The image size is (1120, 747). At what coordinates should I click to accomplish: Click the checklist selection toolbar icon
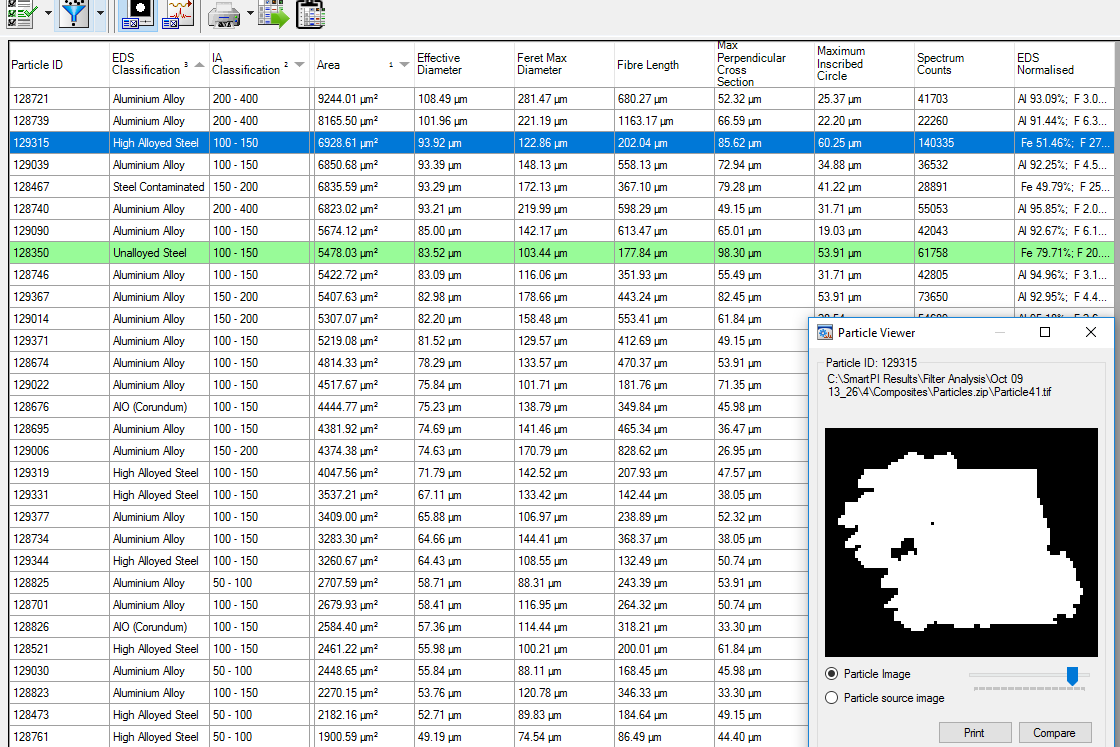coord(21,13)
